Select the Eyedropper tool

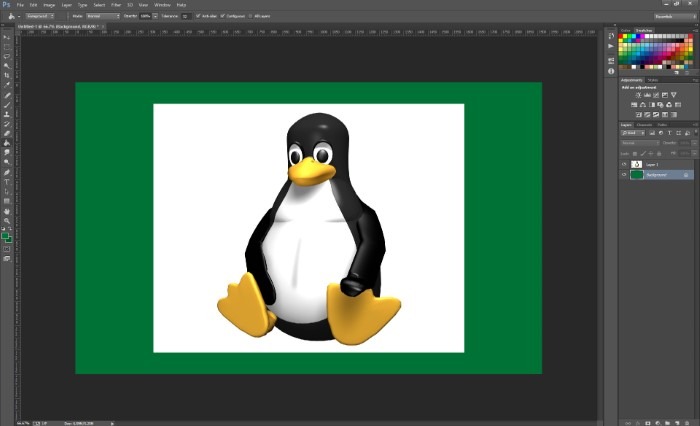pos(7,85)
